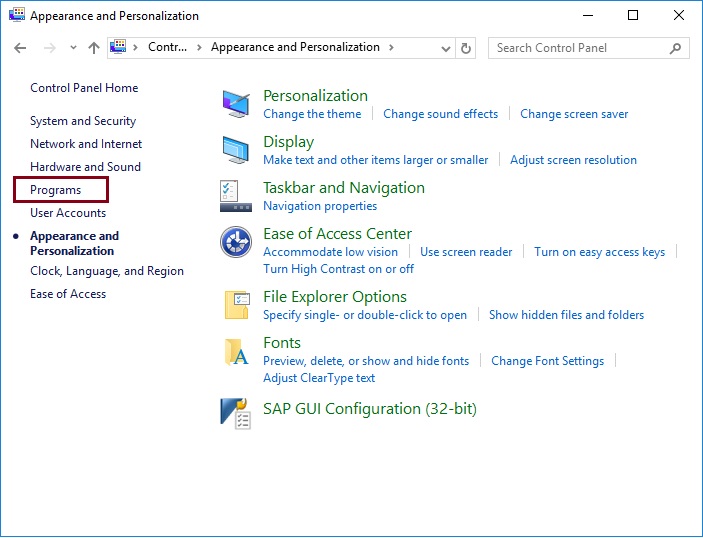
Task: Go up one level with the up arrow
Action: point(94,48)
